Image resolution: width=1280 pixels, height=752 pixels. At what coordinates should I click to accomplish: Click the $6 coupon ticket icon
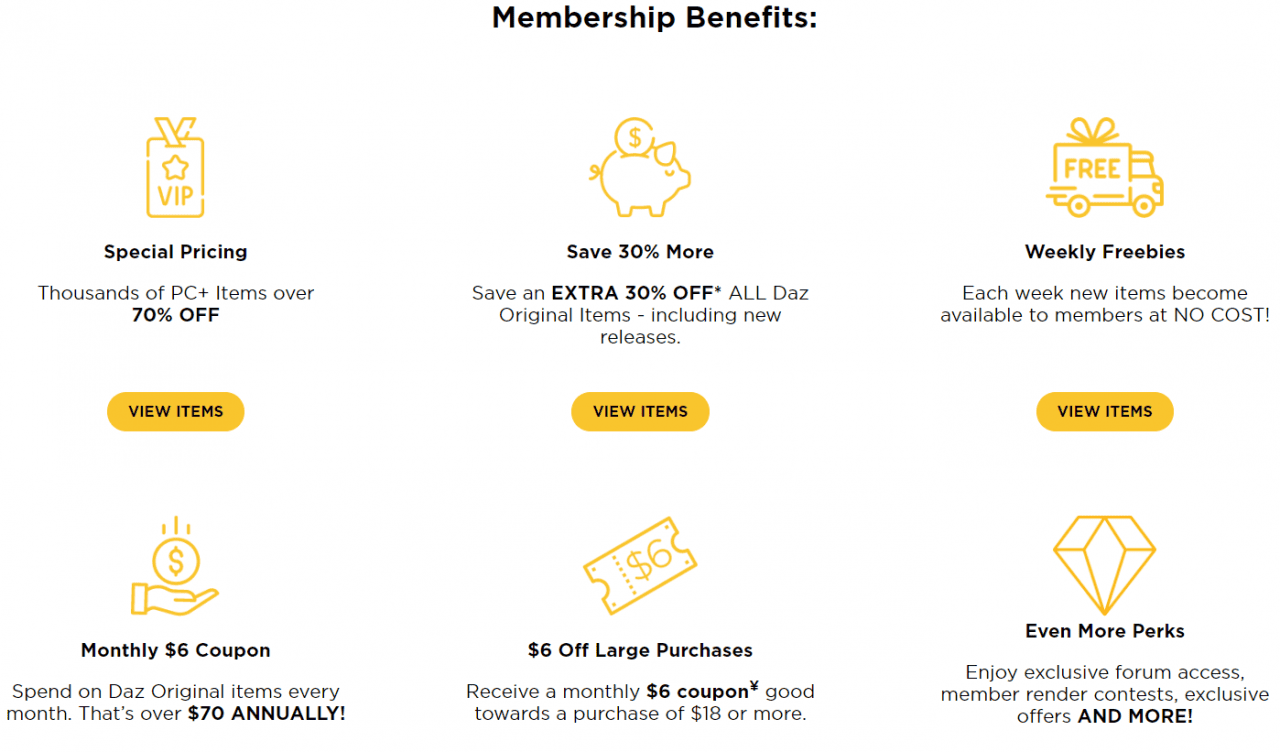pos(640,566)
